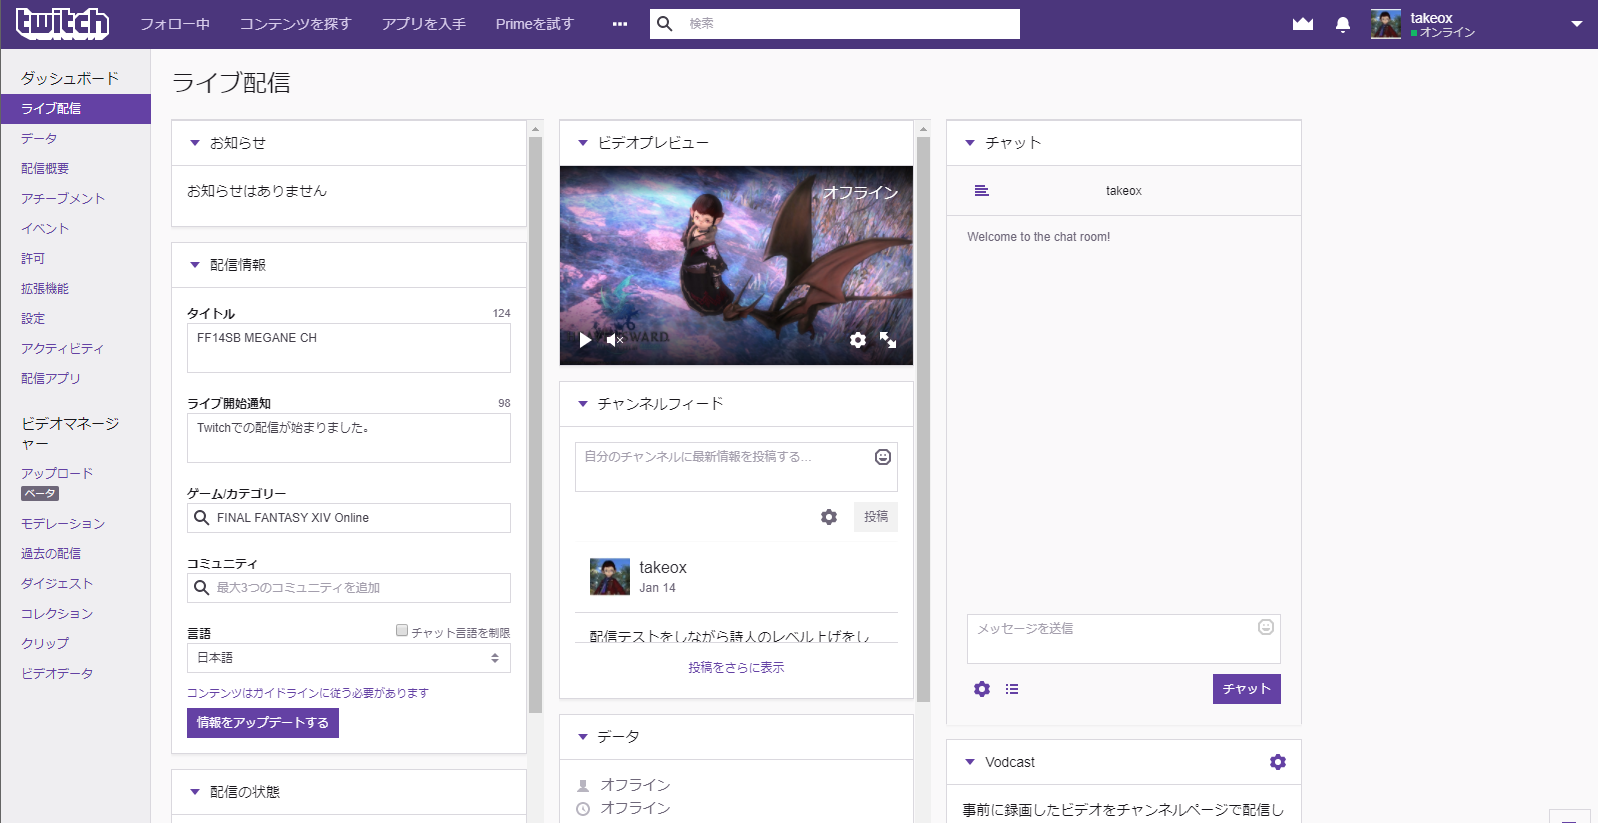Toggle video preview fullscreen
Viewport: 1598px width, 823px height.
point(888,340)
